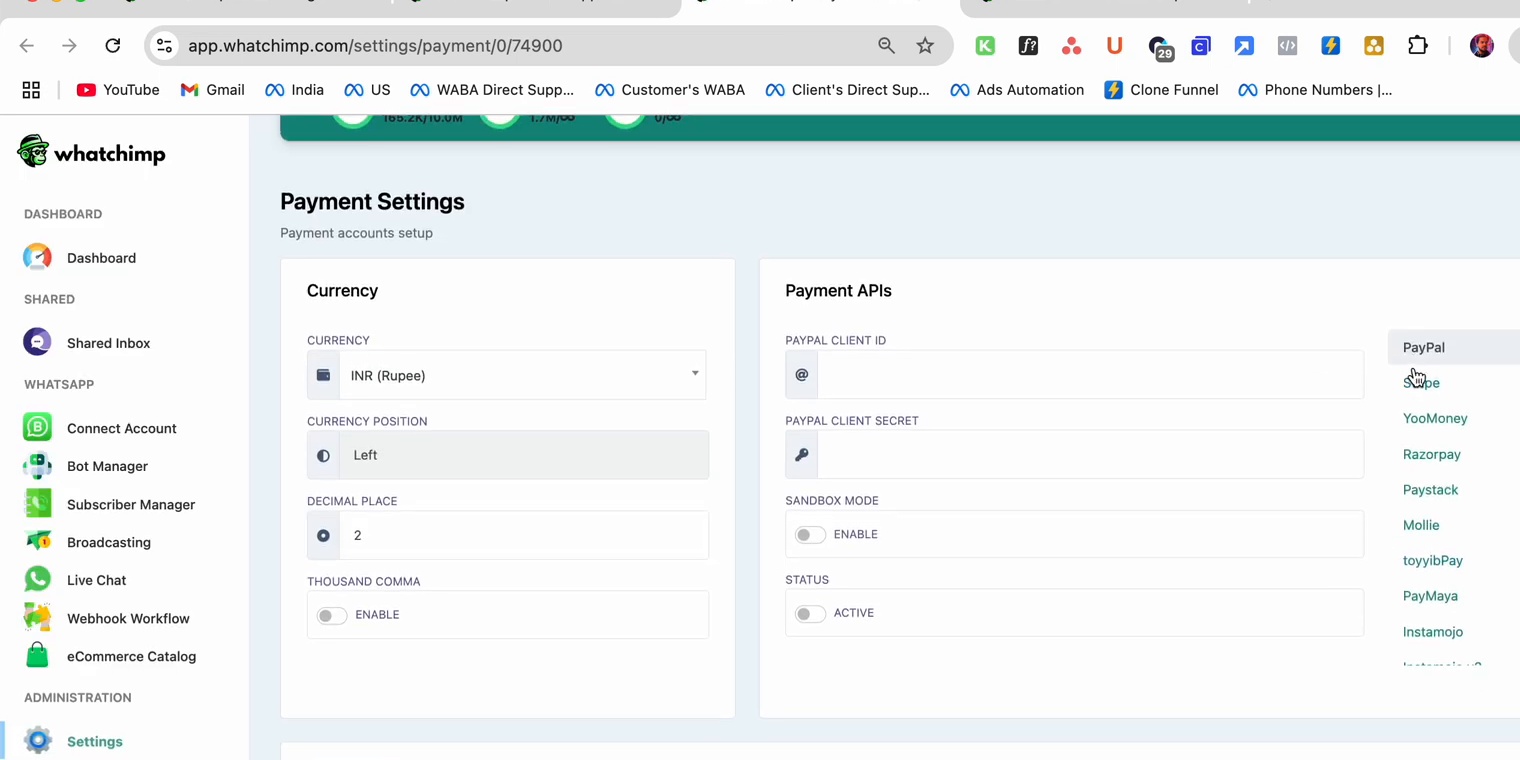Open the Live Chat icon
The image size is (1520, 760).
click(37, 580)
